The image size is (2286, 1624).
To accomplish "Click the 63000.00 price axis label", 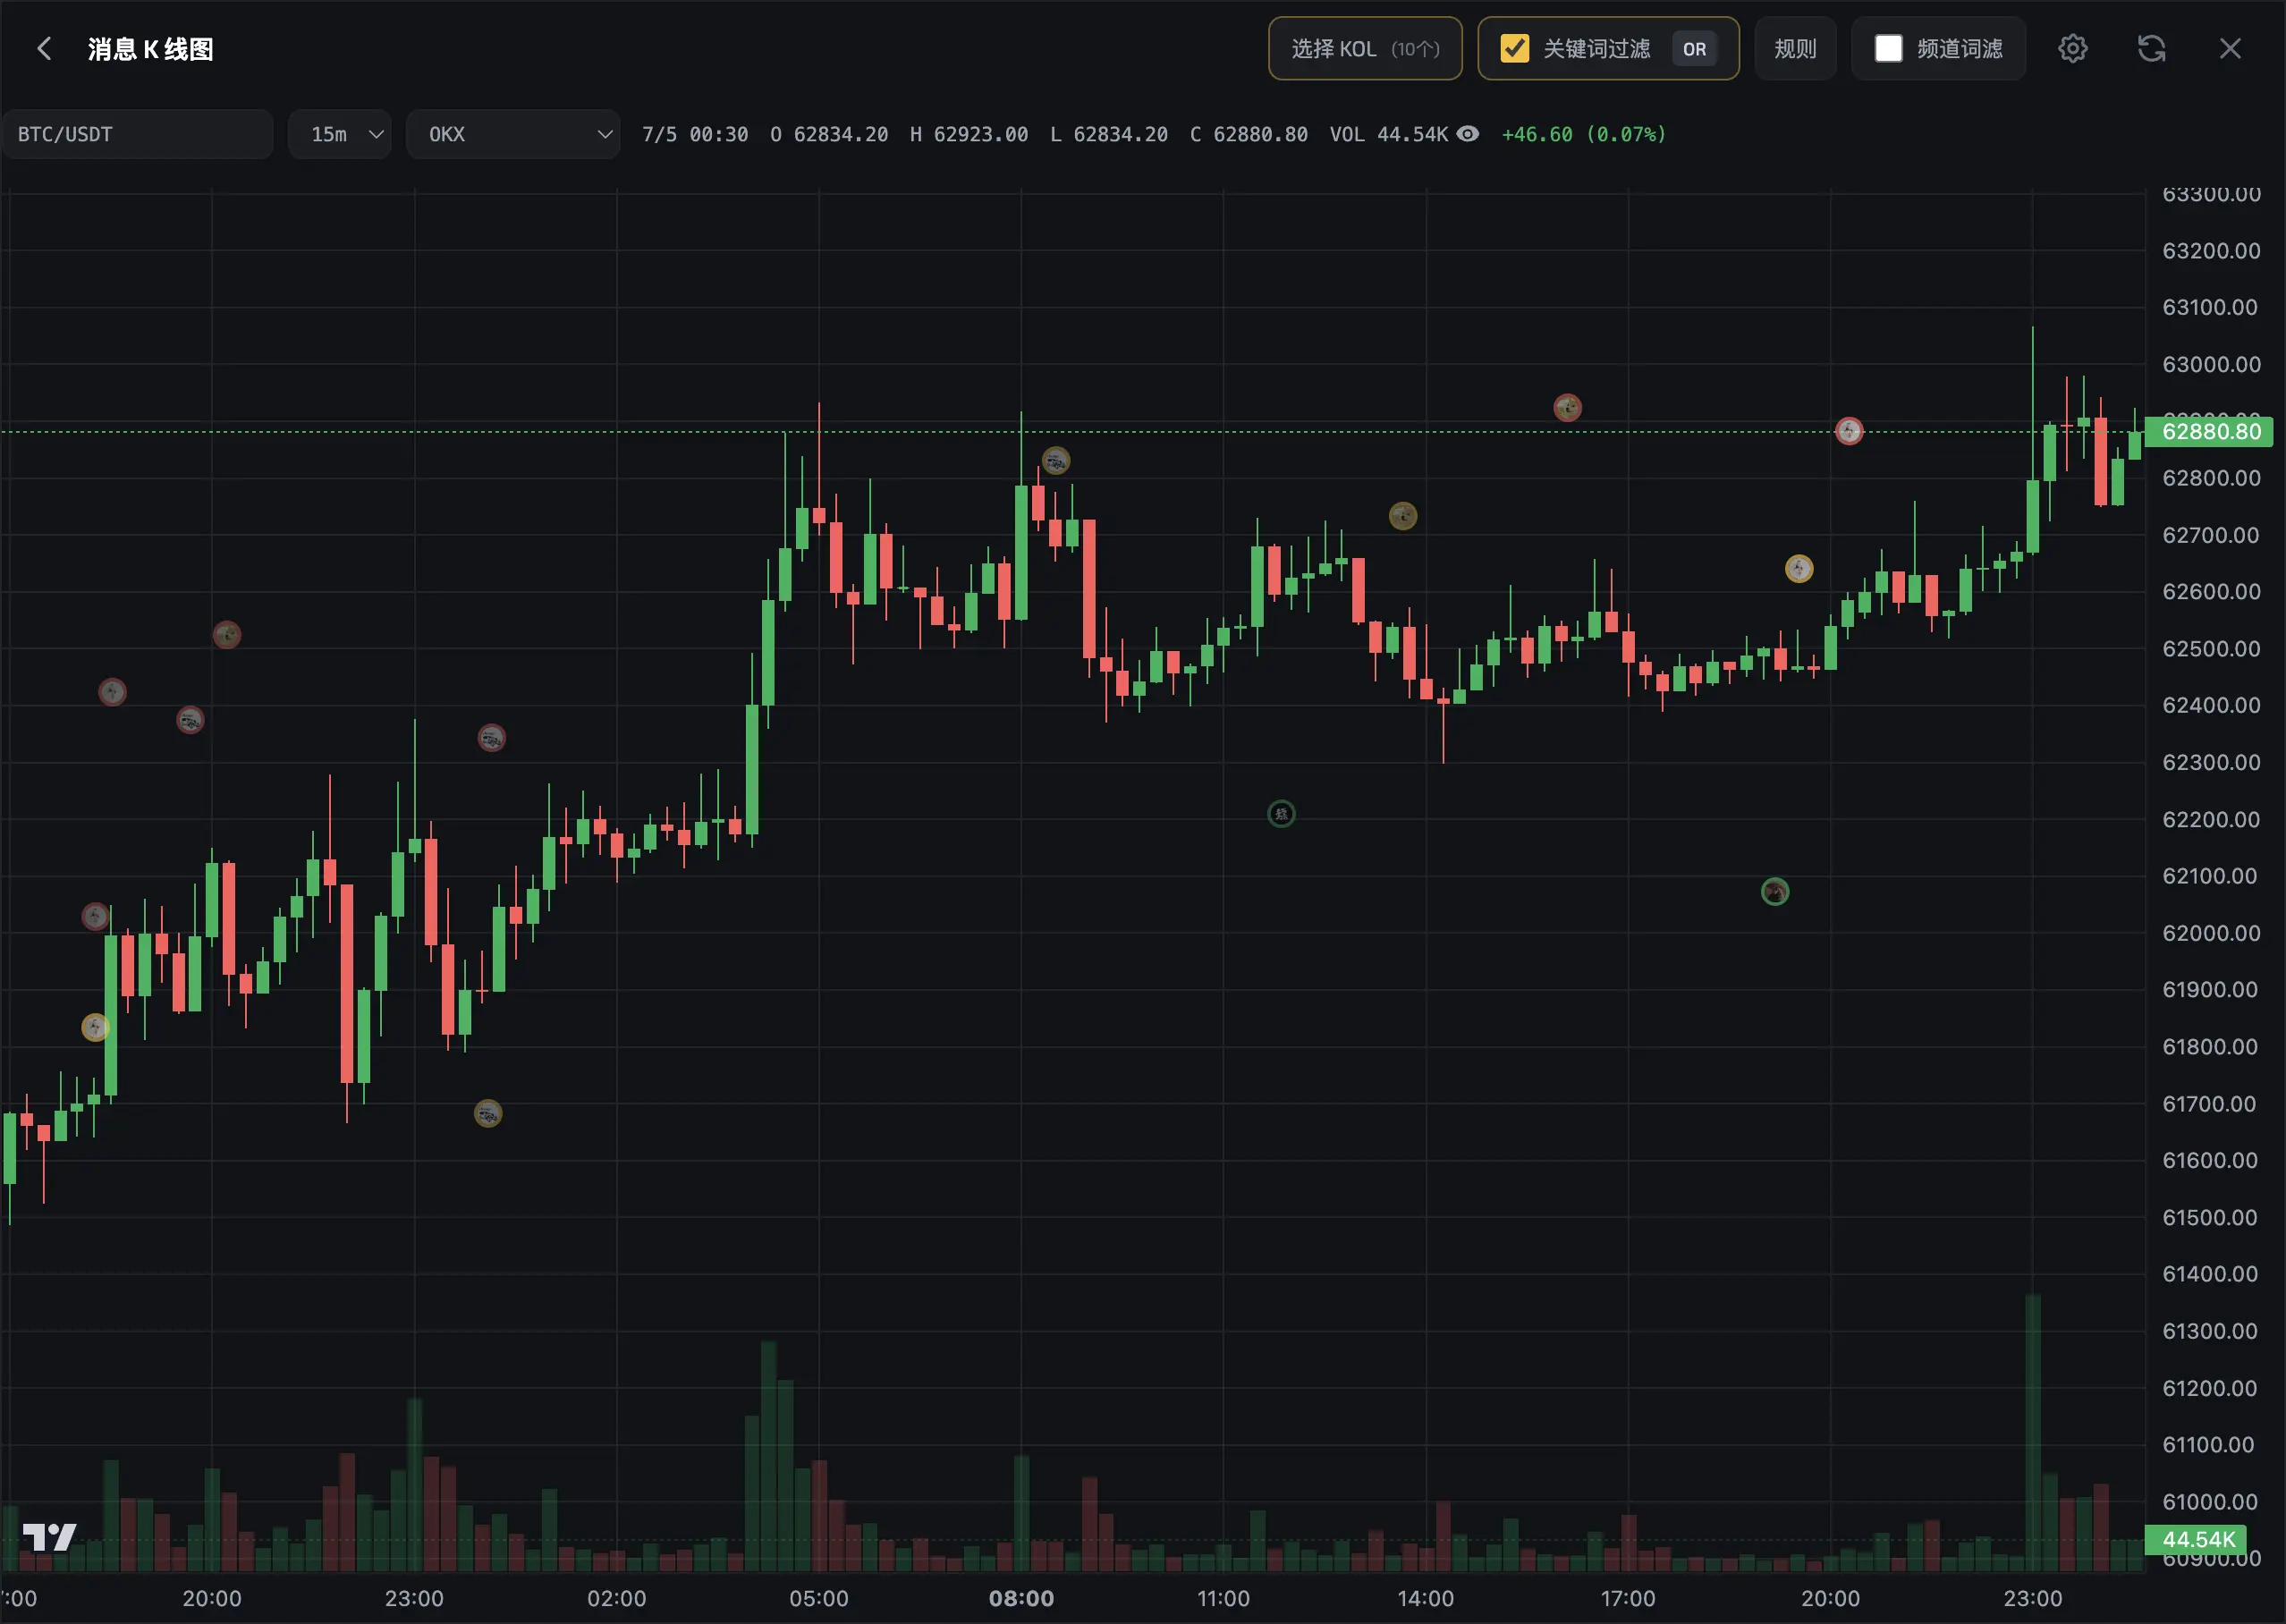I will 2211,364.
